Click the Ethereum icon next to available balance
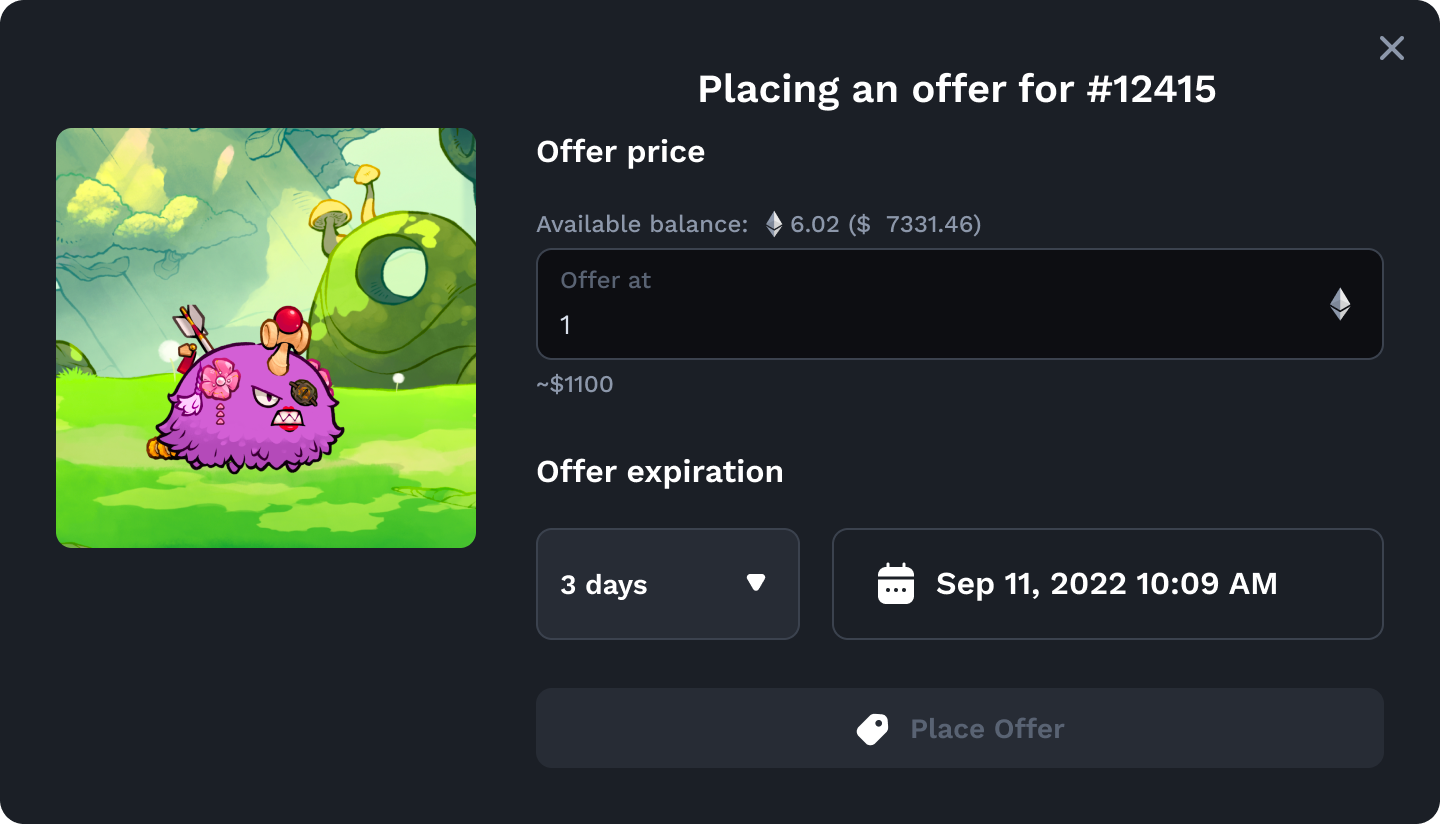 pos(773,224)
